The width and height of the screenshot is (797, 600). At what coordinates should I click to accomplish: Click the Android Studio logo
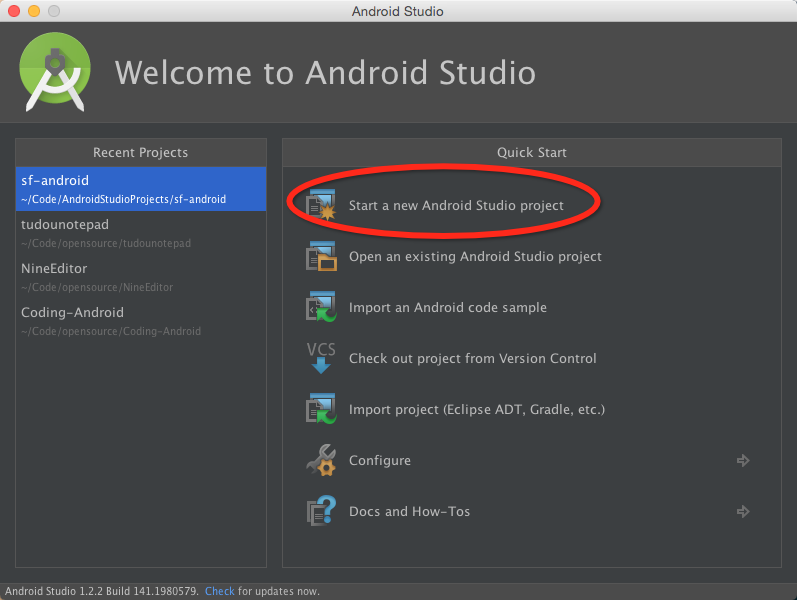point(55,72)
